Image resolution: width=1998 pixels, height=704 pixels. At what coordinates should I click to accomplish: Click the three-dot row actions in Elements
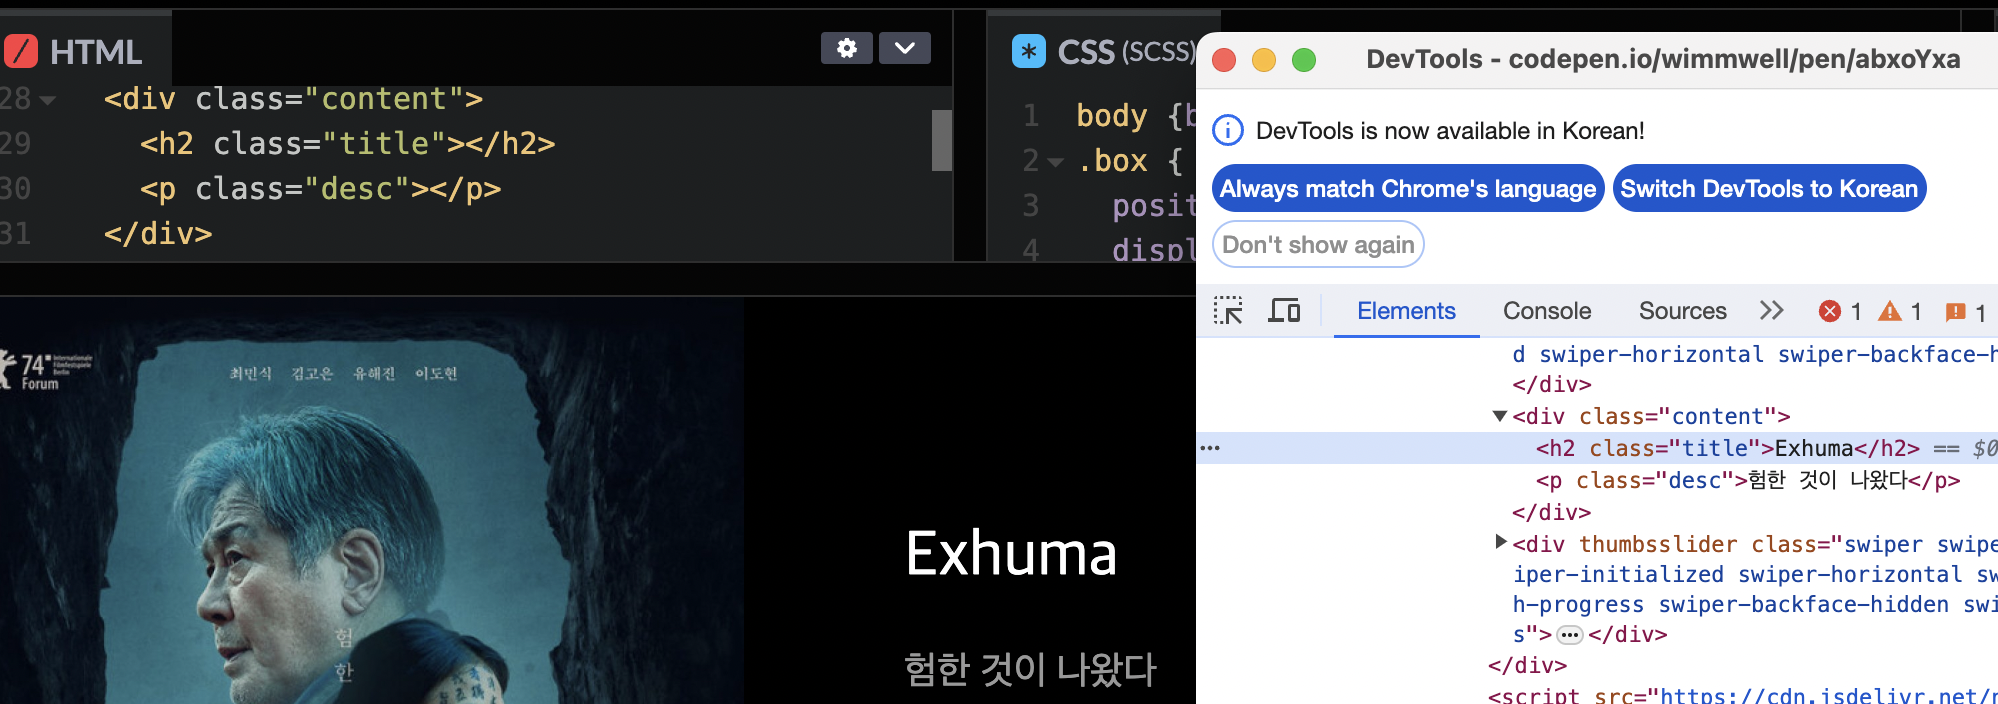coord(1210,448)
